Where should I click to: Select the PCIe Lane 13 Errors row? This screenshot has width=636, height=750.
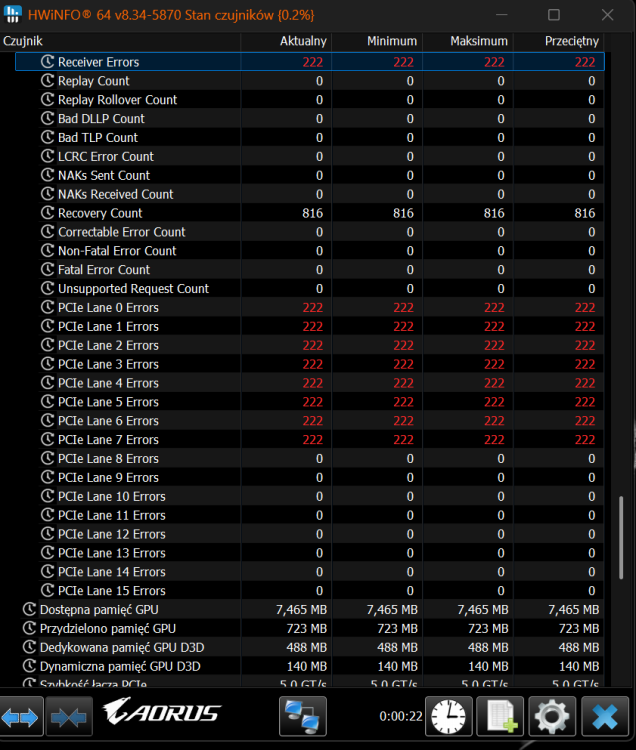coord(310,553)
